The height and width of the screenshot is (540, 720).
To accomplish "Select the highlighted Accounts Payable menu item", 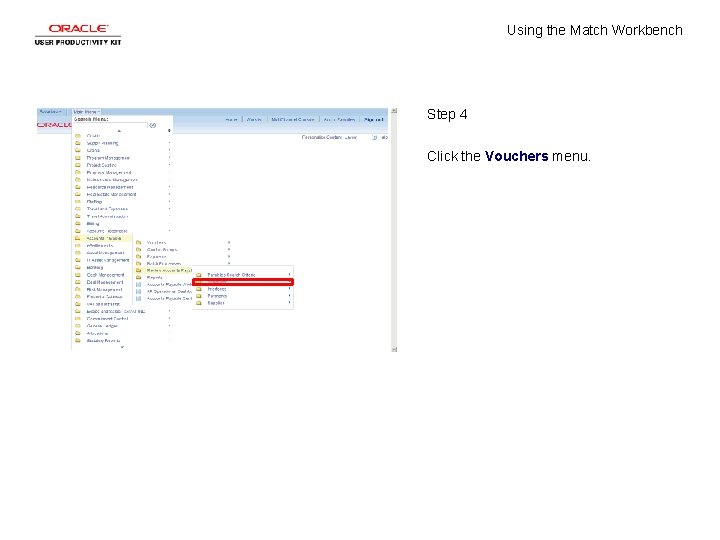I will point(104,238).
